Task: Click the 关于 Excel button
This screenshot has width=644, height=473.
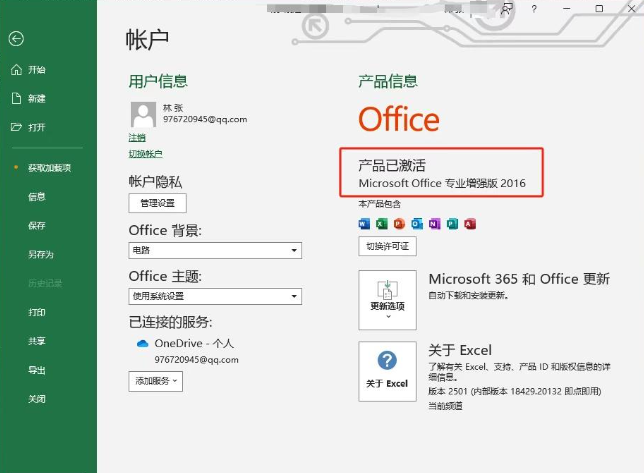Action: 387,371
